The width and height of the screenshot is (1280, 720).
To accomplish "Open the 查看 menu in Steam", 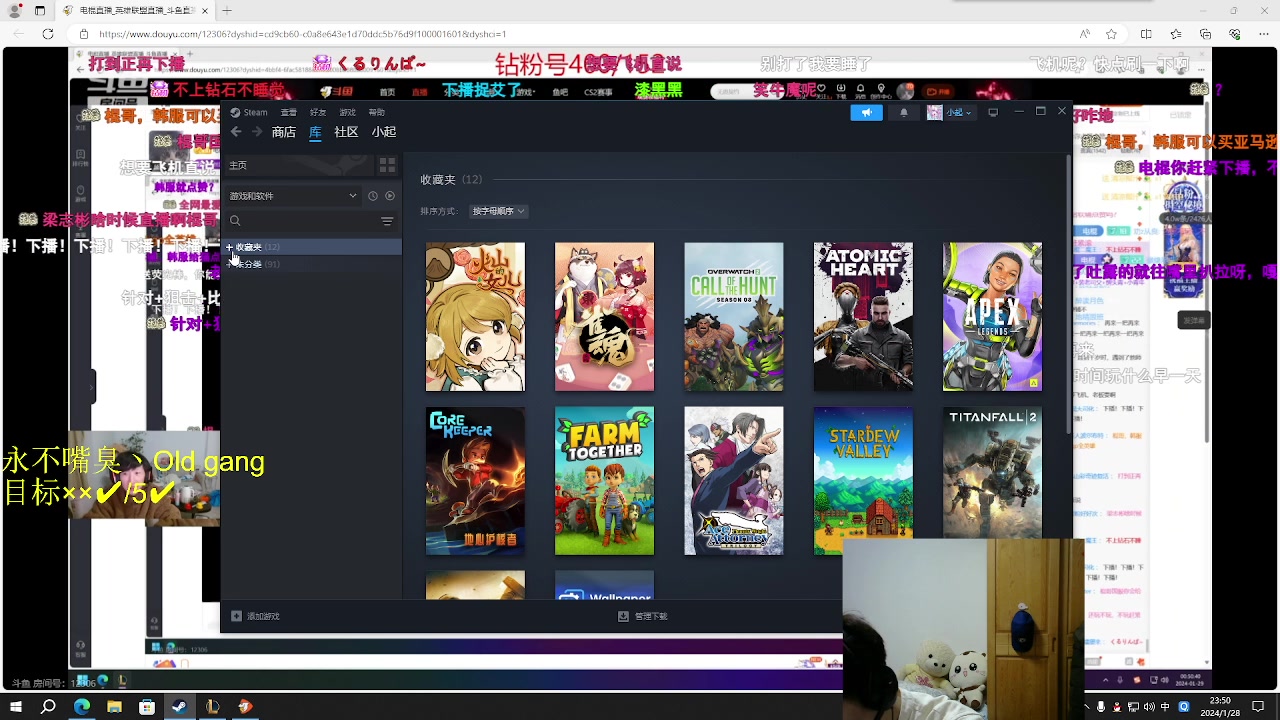I will (x=289, y=112).
